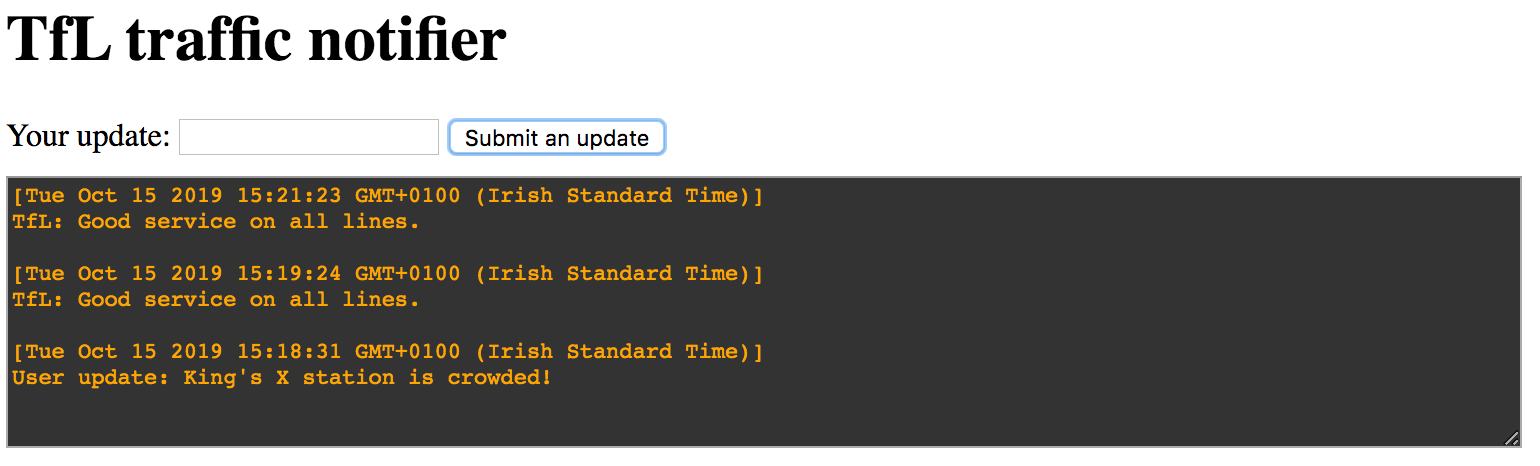This screenshot has height=466, width=1540.
Task: Click the Submit an update button
Action: 557,137
